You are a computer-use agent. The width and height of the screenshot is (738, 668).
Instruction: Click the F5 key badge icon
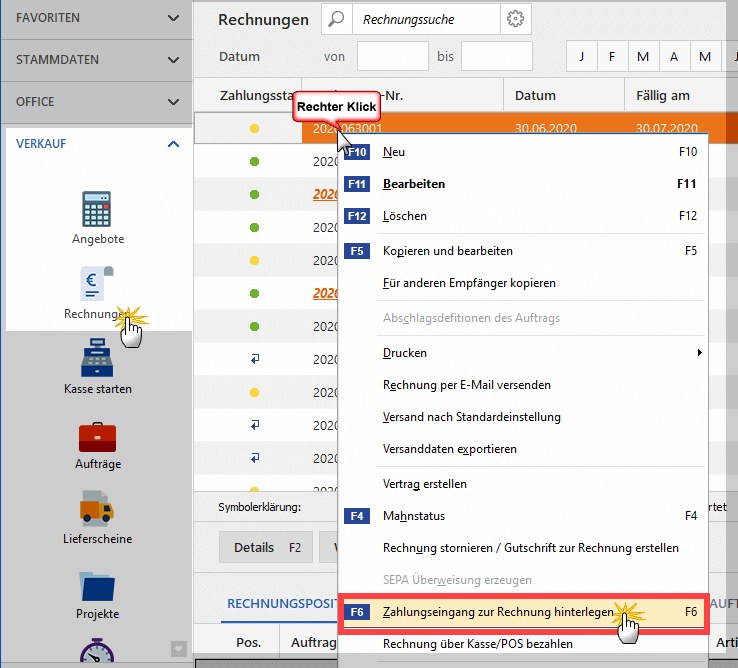click(357, 251)
